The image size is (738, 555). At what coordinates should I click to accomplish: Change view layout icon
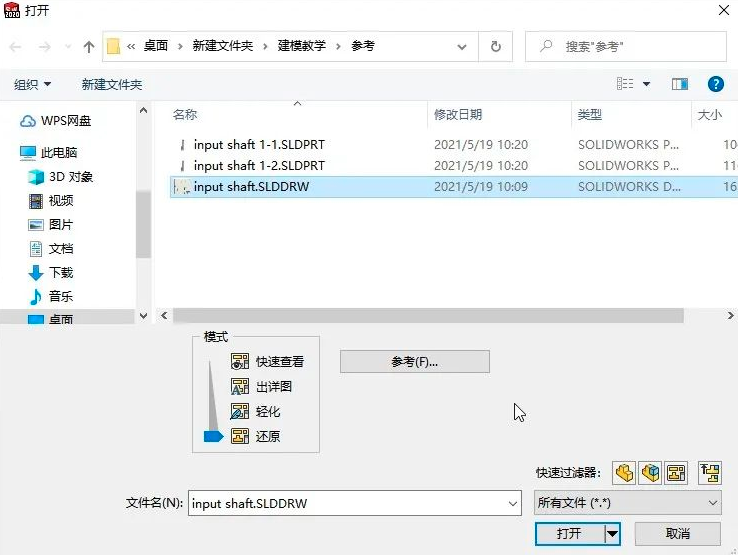[625, 84]
